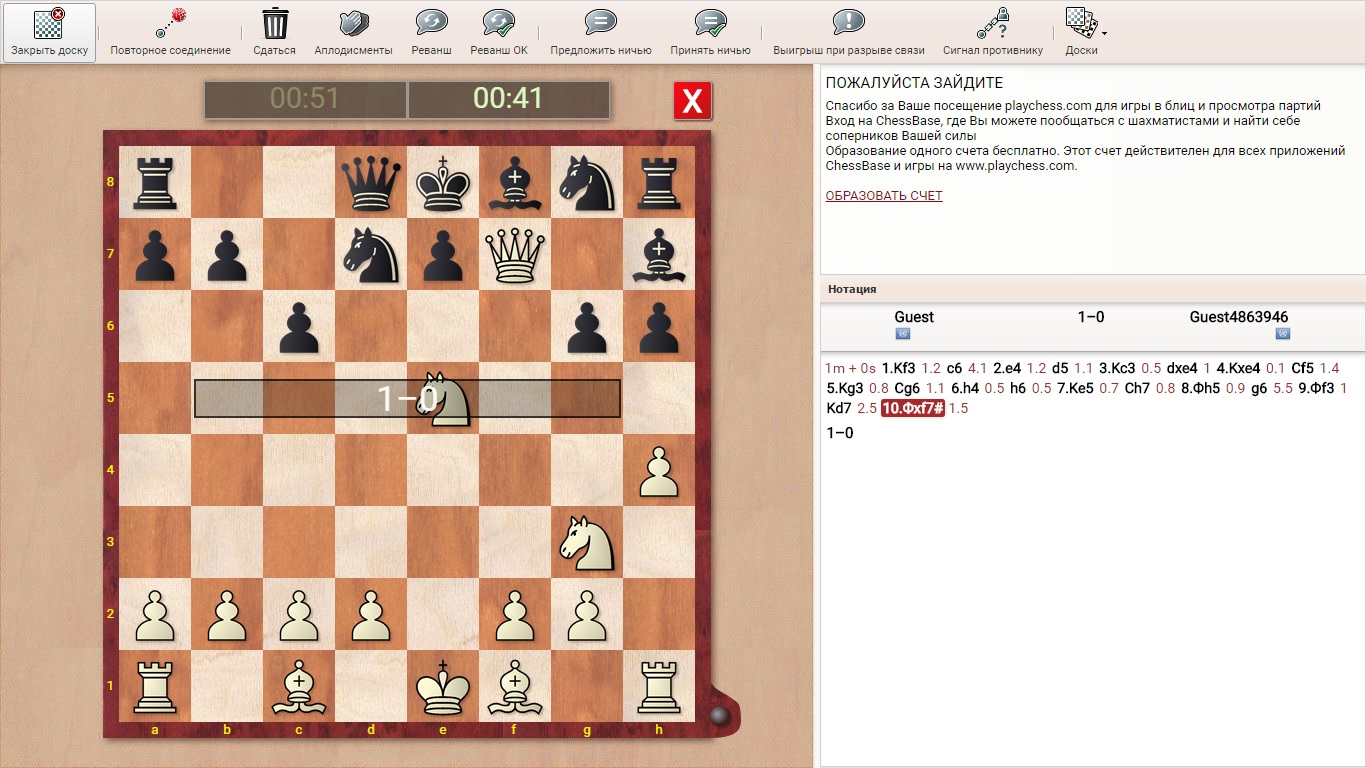Image resolution: width=1366 pixels, height=768 pixels.
Task: Accept rematch via Реванш OK icon
Action: point(498,24)
